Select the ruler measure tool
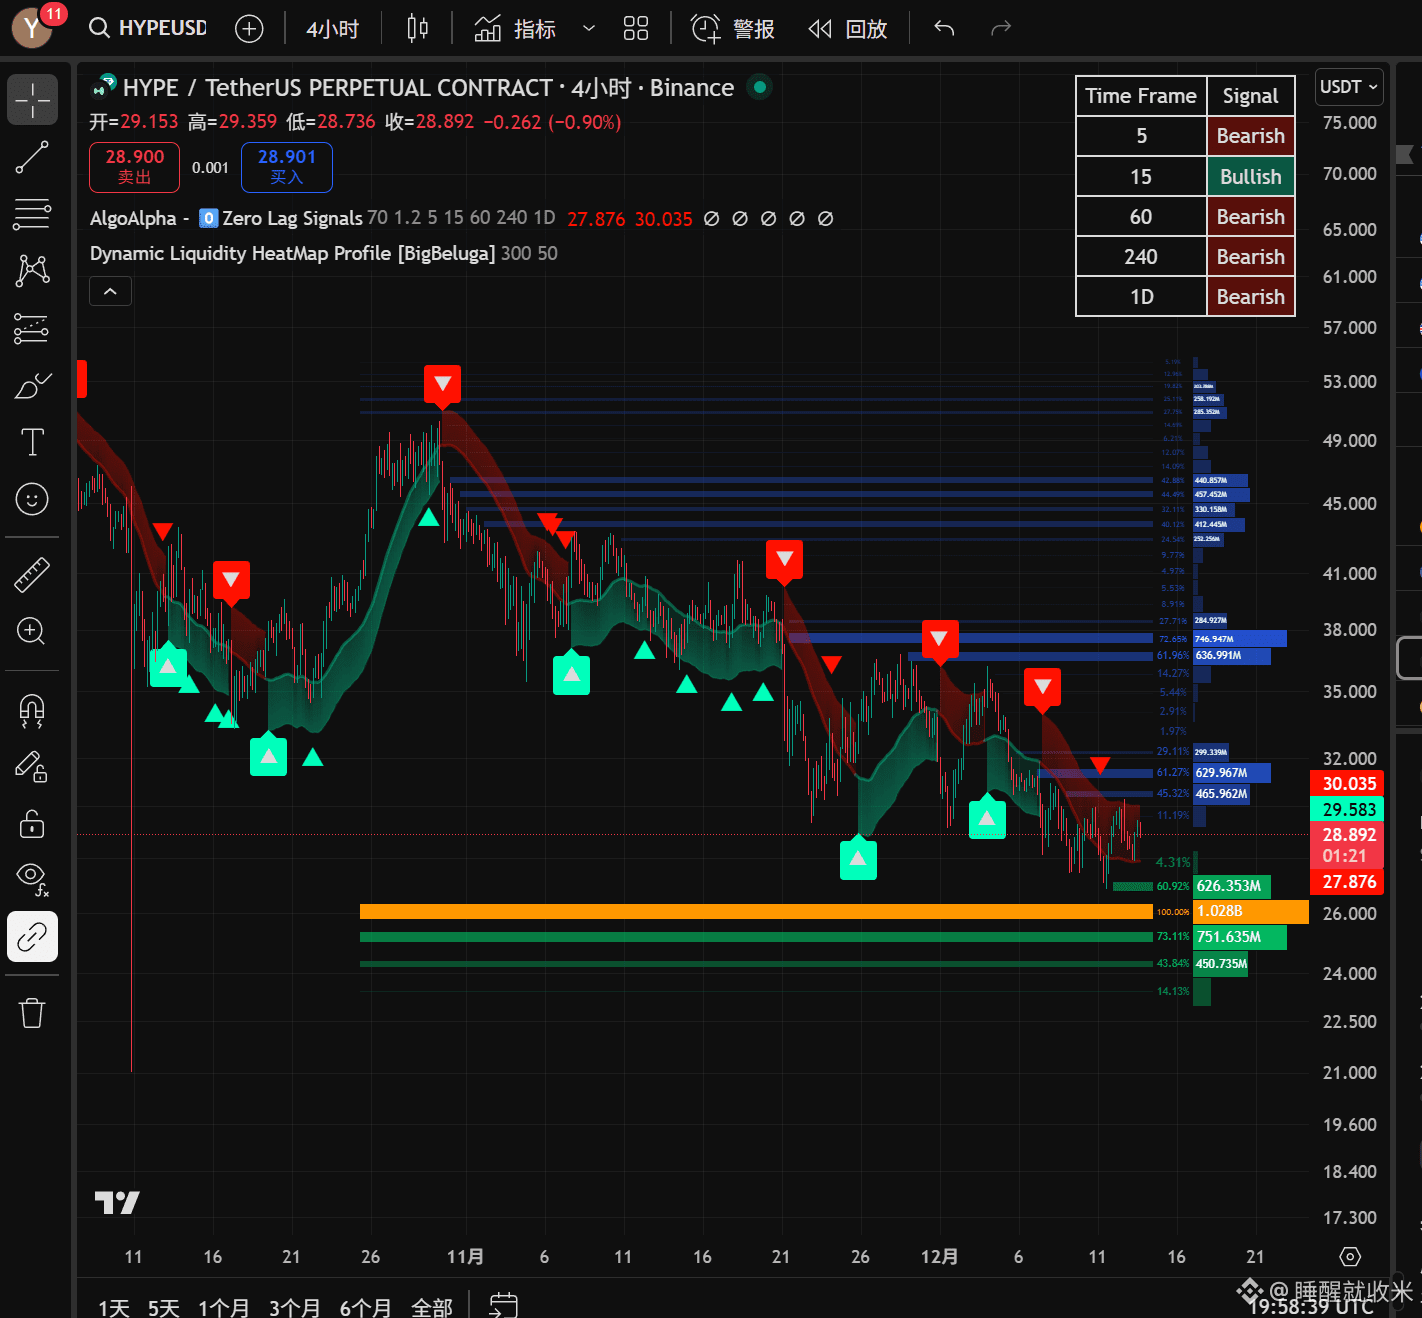 pyautogui.click(x=32, y=575)
